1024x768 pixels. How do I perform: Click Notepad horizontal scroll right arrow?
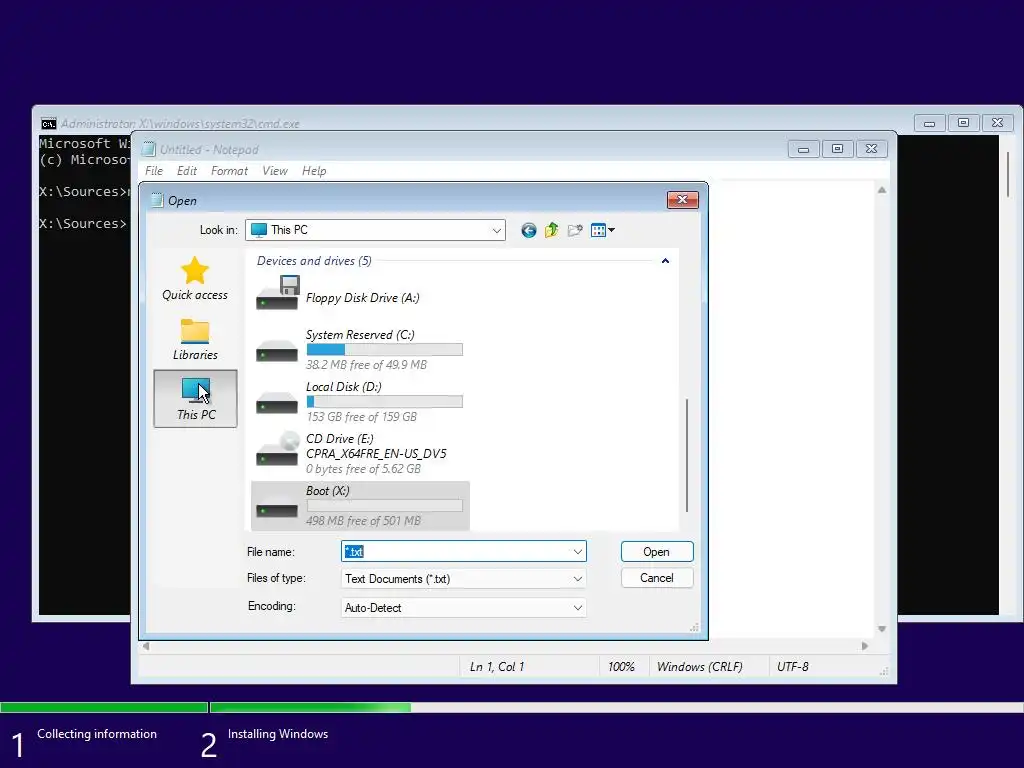[865, 646]
